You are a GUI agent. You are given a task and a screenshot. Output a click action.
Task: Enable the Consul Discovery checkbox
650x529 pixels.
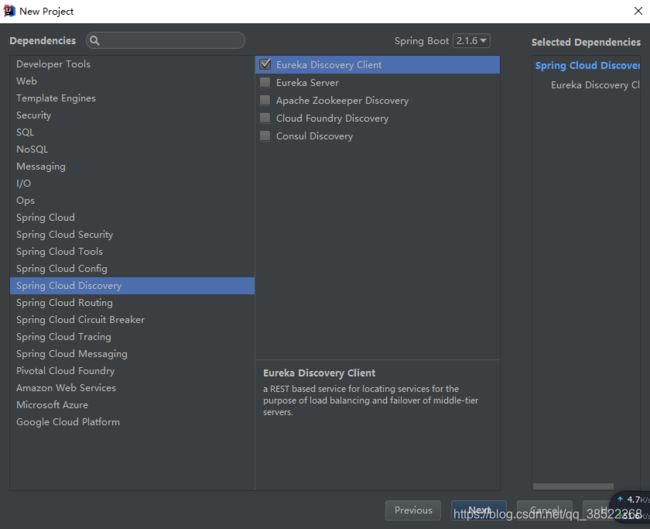coord(265,136)
